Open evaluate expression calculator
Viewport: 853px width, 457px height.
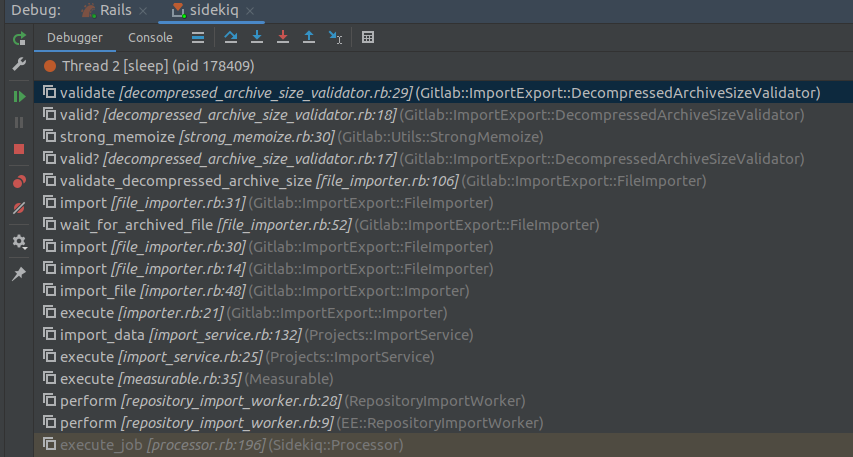pos(368,37)
